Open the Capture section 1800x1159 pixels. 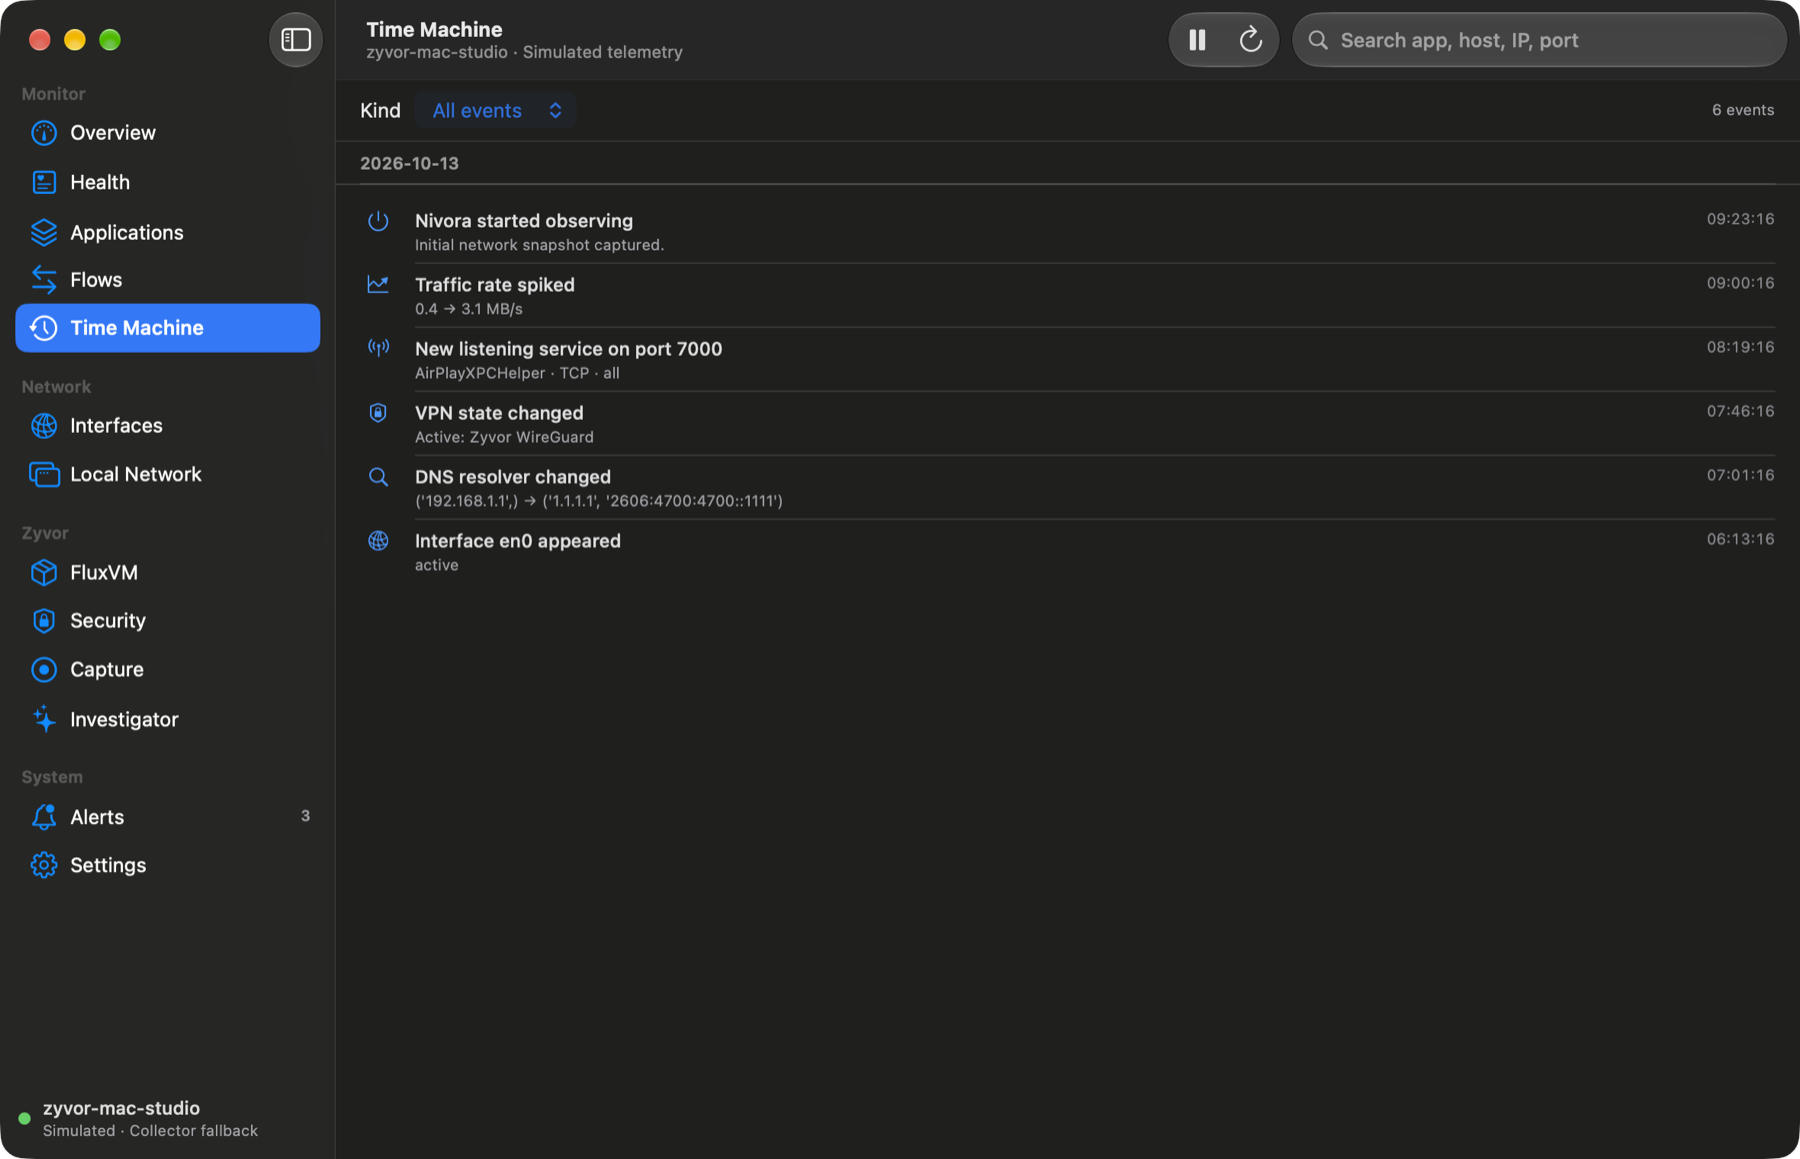pyautogui.click(x=168, y=669)
